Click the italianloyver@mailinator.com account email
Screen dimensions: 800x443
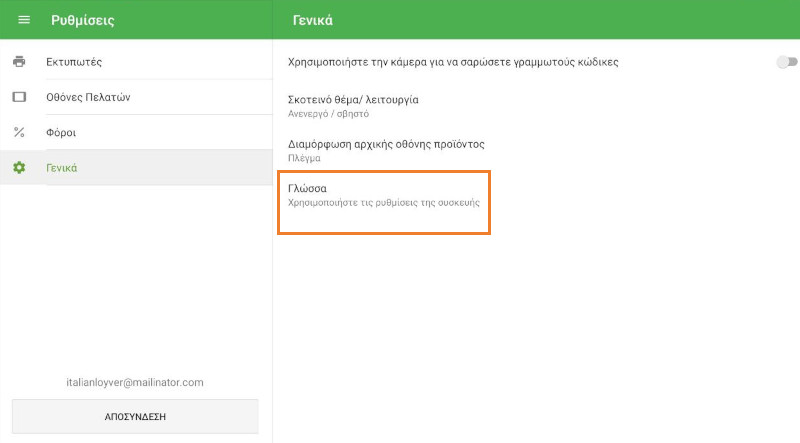click(135, 382)
